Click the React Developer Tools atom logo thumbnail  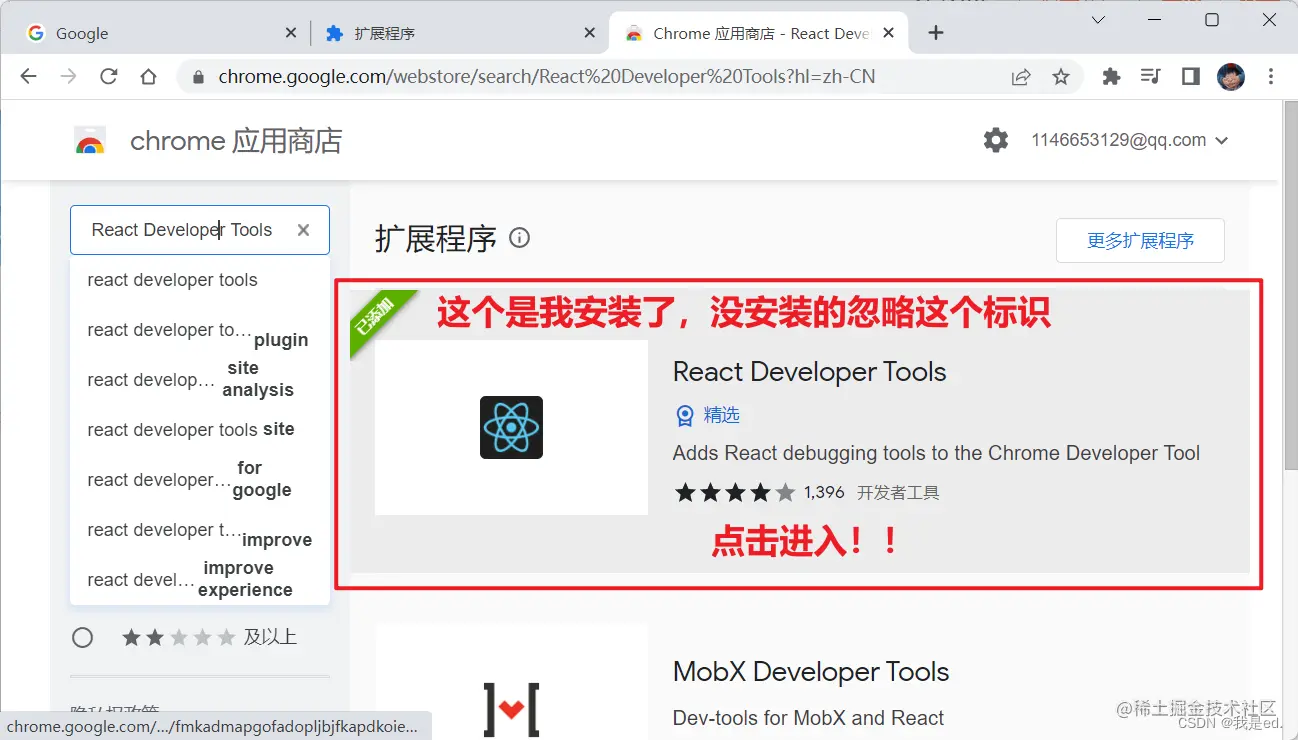(510, 427)
